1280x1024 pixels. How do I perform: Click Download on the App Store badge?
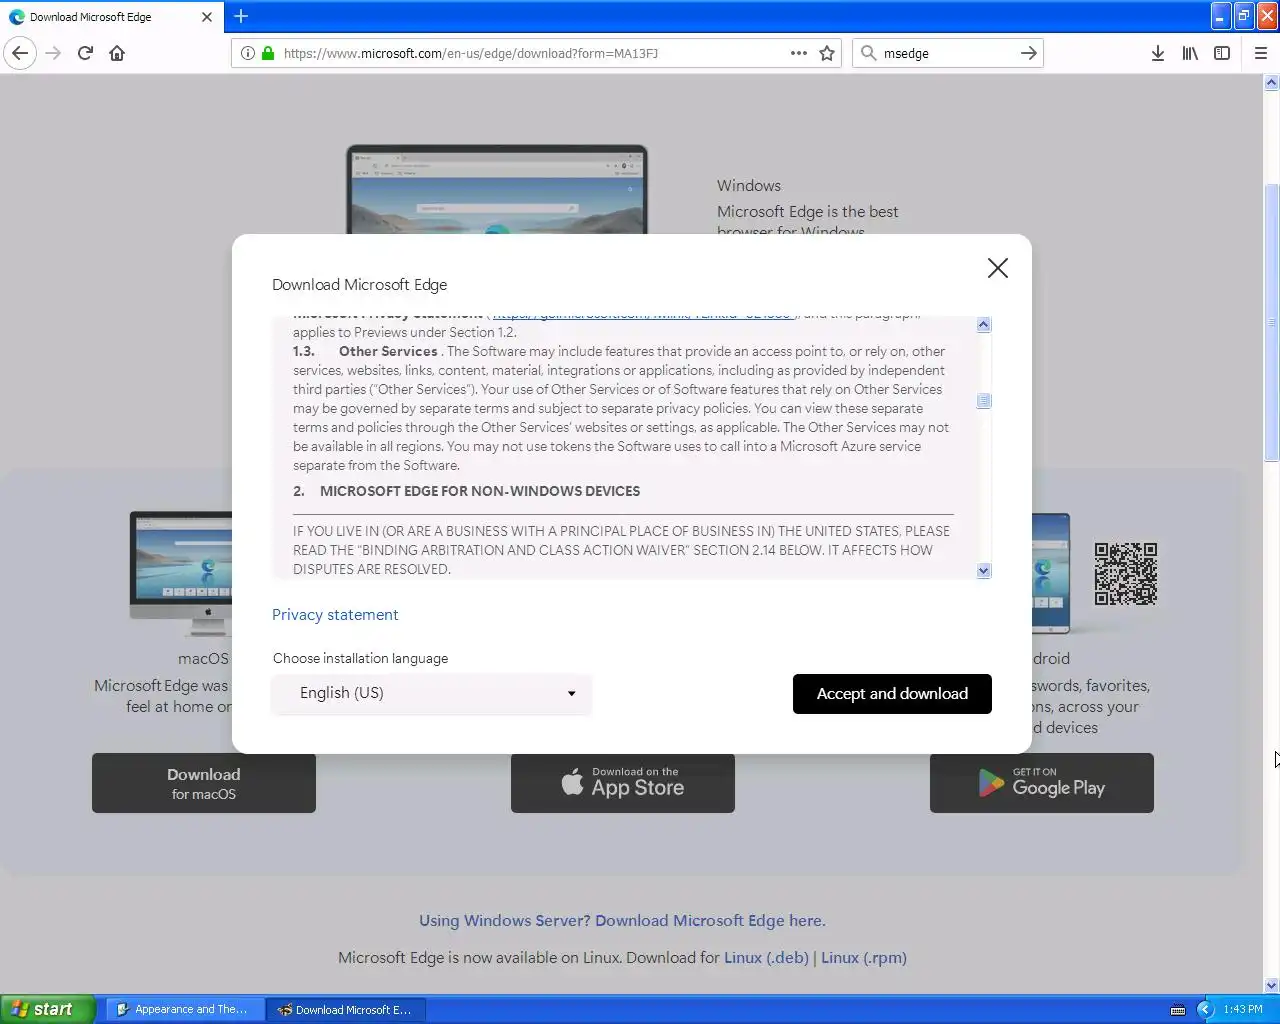tap(623, 783)
